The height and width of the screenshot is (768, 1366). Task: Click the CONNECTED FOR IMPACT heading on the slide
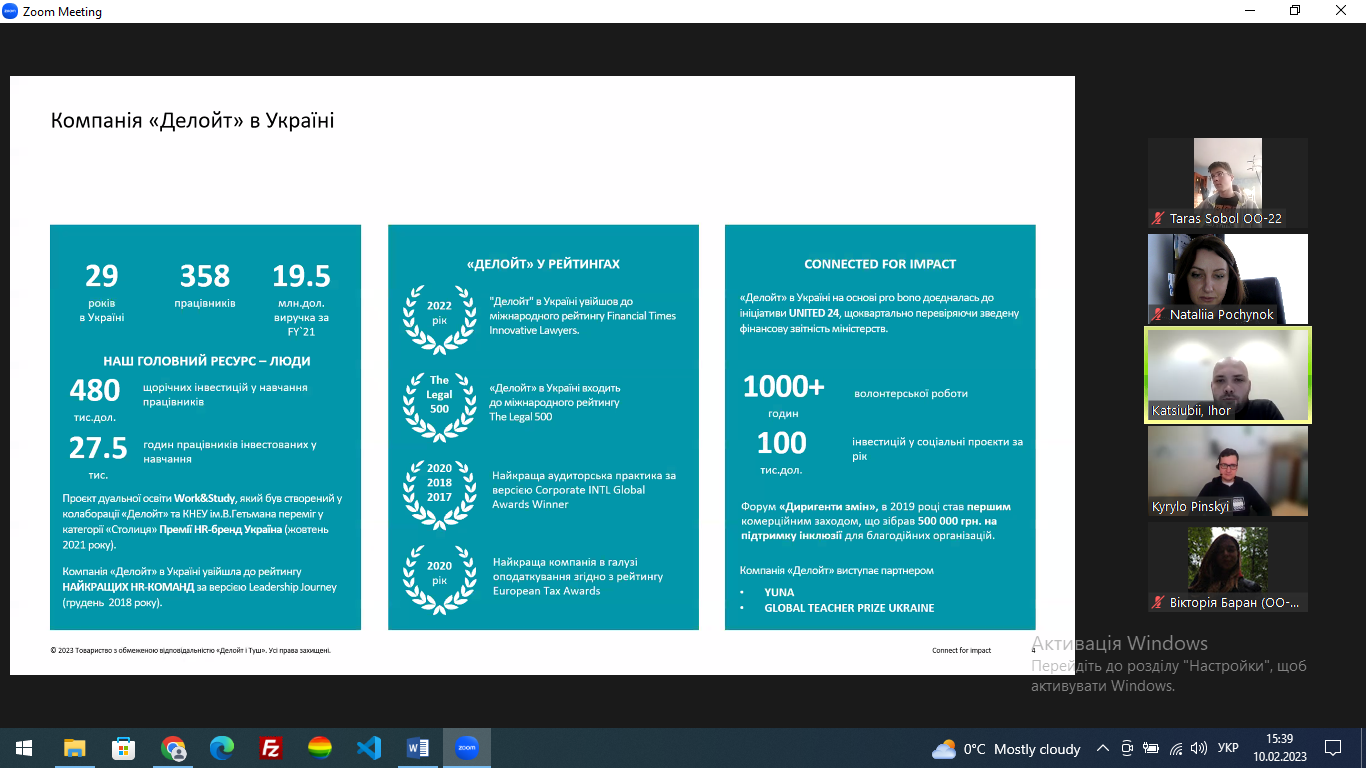pyautogui.click(x=880, y=264)
